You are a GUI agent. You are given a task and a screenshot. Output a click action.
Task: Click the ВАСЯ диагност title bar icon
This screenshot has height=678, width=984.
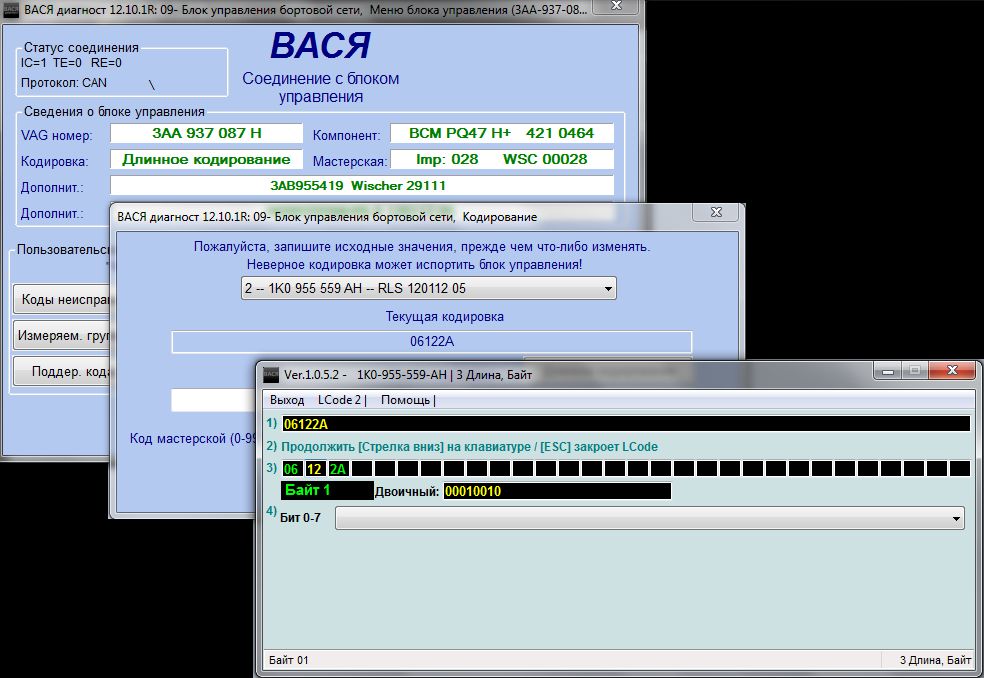(11, 10)
